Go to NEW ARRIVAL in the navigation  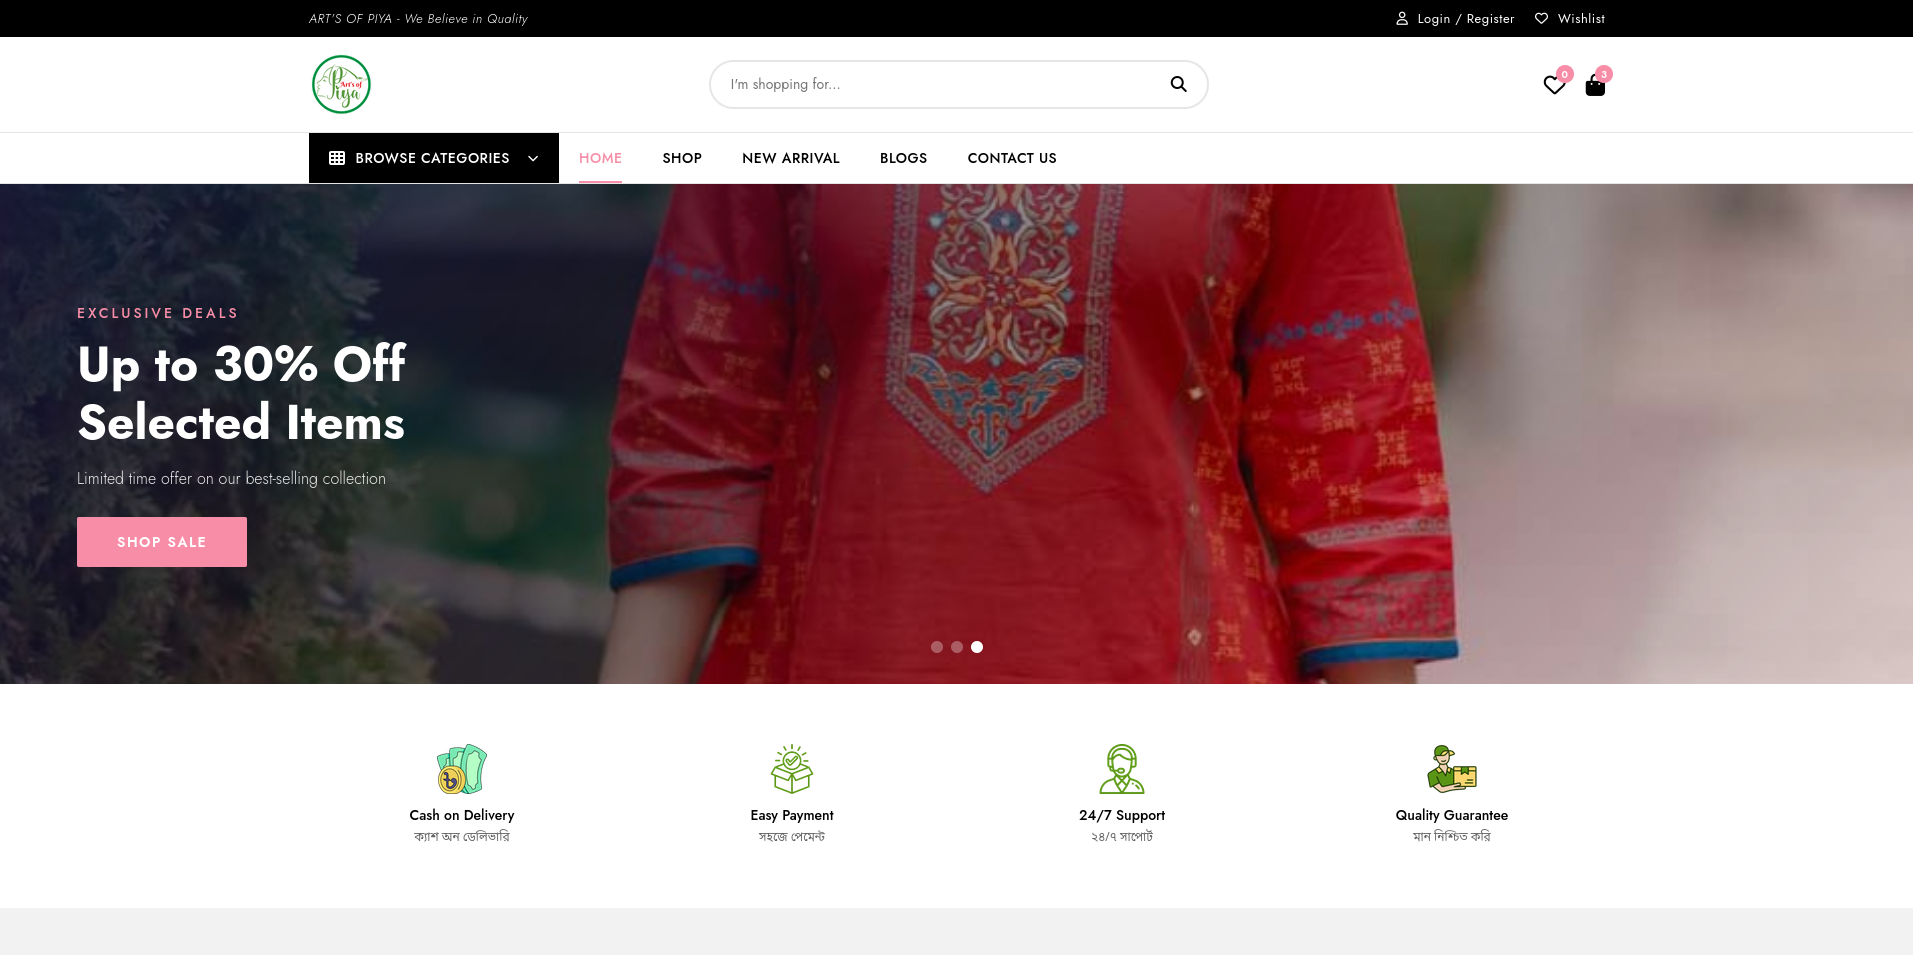click(790, 158)
